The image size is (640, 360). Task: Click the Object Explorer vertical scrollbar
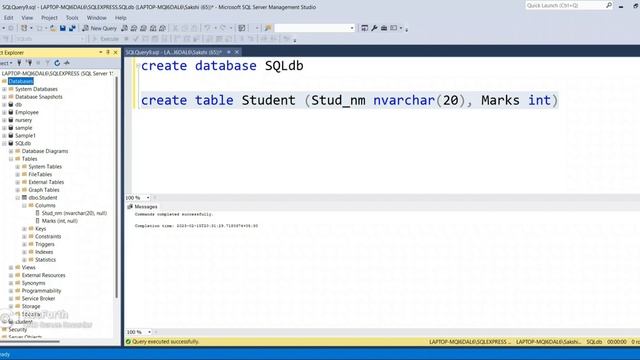pyautogui.click(x=116, y=188)
